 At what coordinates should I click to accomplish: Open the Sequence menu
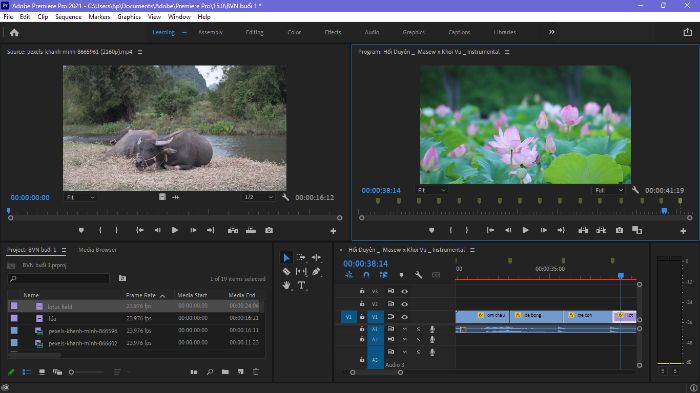point(68,17)
